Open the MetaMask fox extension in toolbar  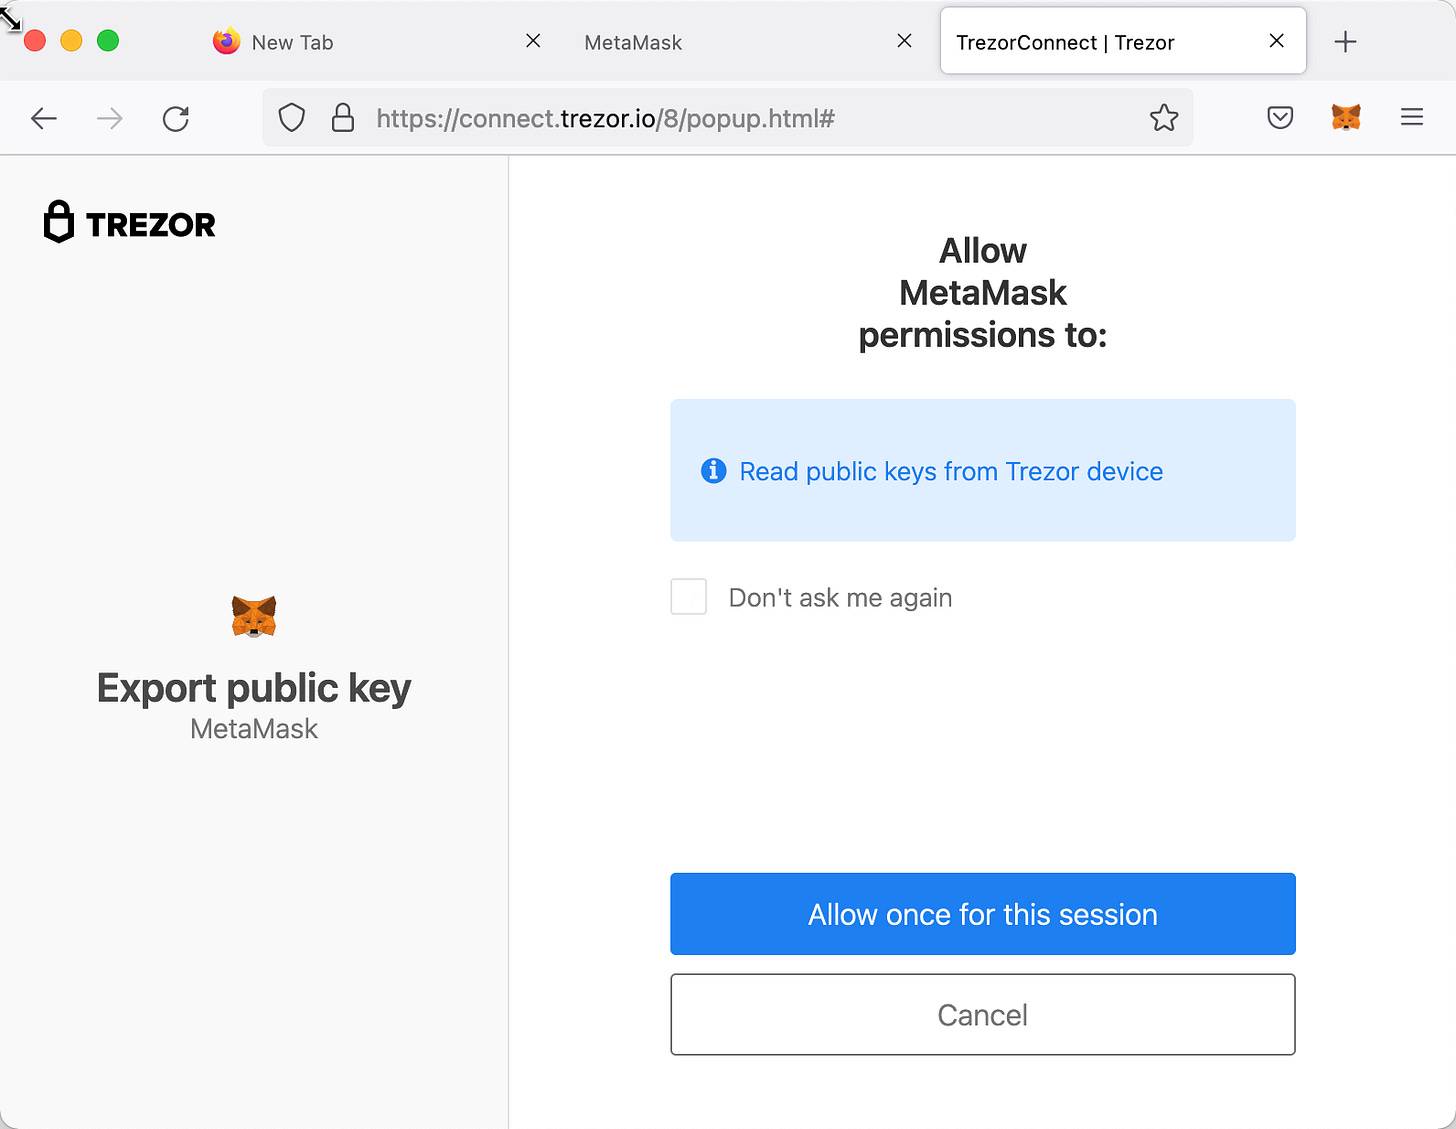point(1346,118)
